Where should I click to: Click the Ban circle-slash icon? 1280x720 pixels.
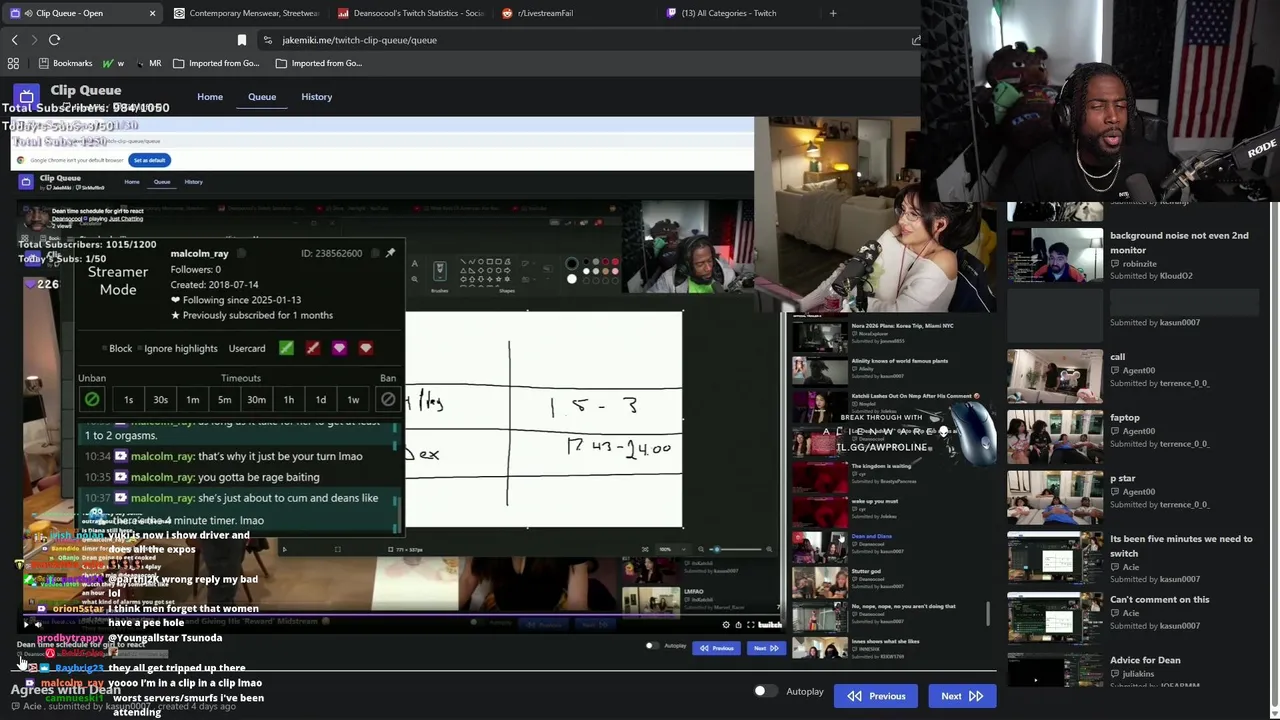[x=388, y=399]
